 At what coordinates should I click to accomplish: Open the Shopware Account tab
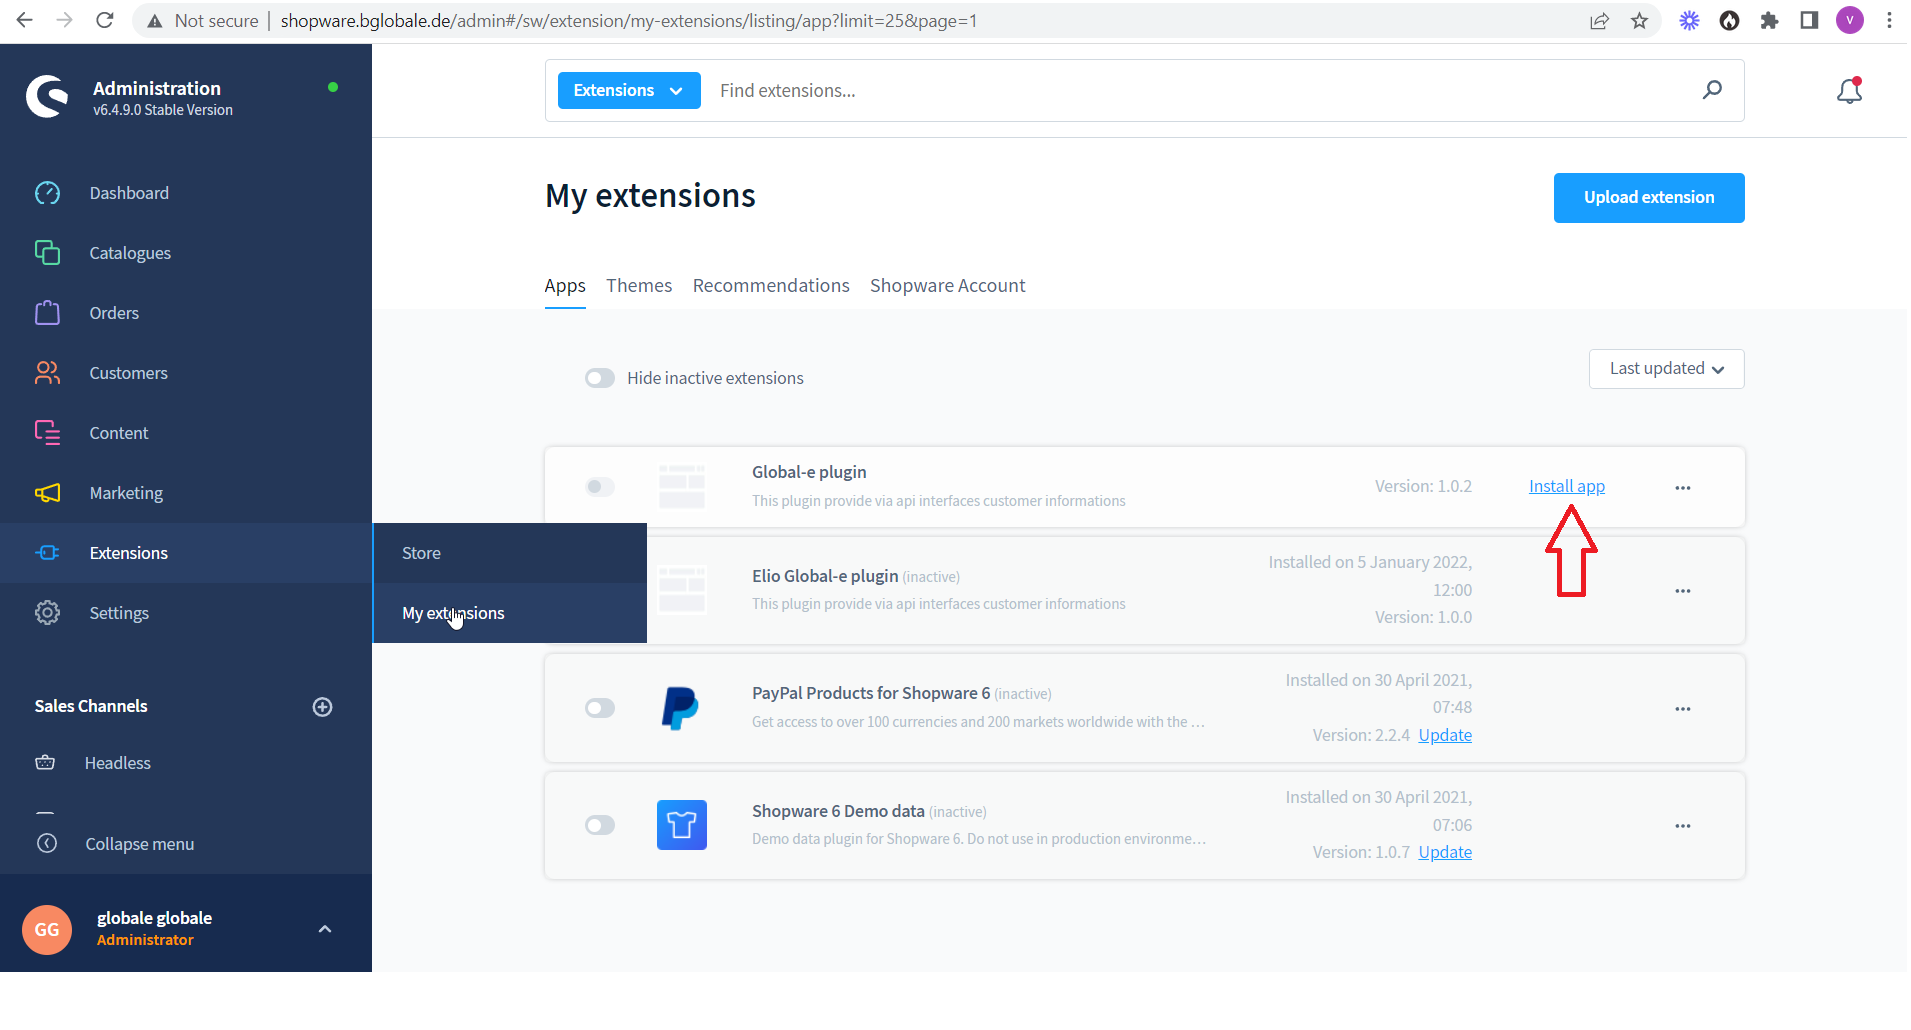tap(946, 285)
